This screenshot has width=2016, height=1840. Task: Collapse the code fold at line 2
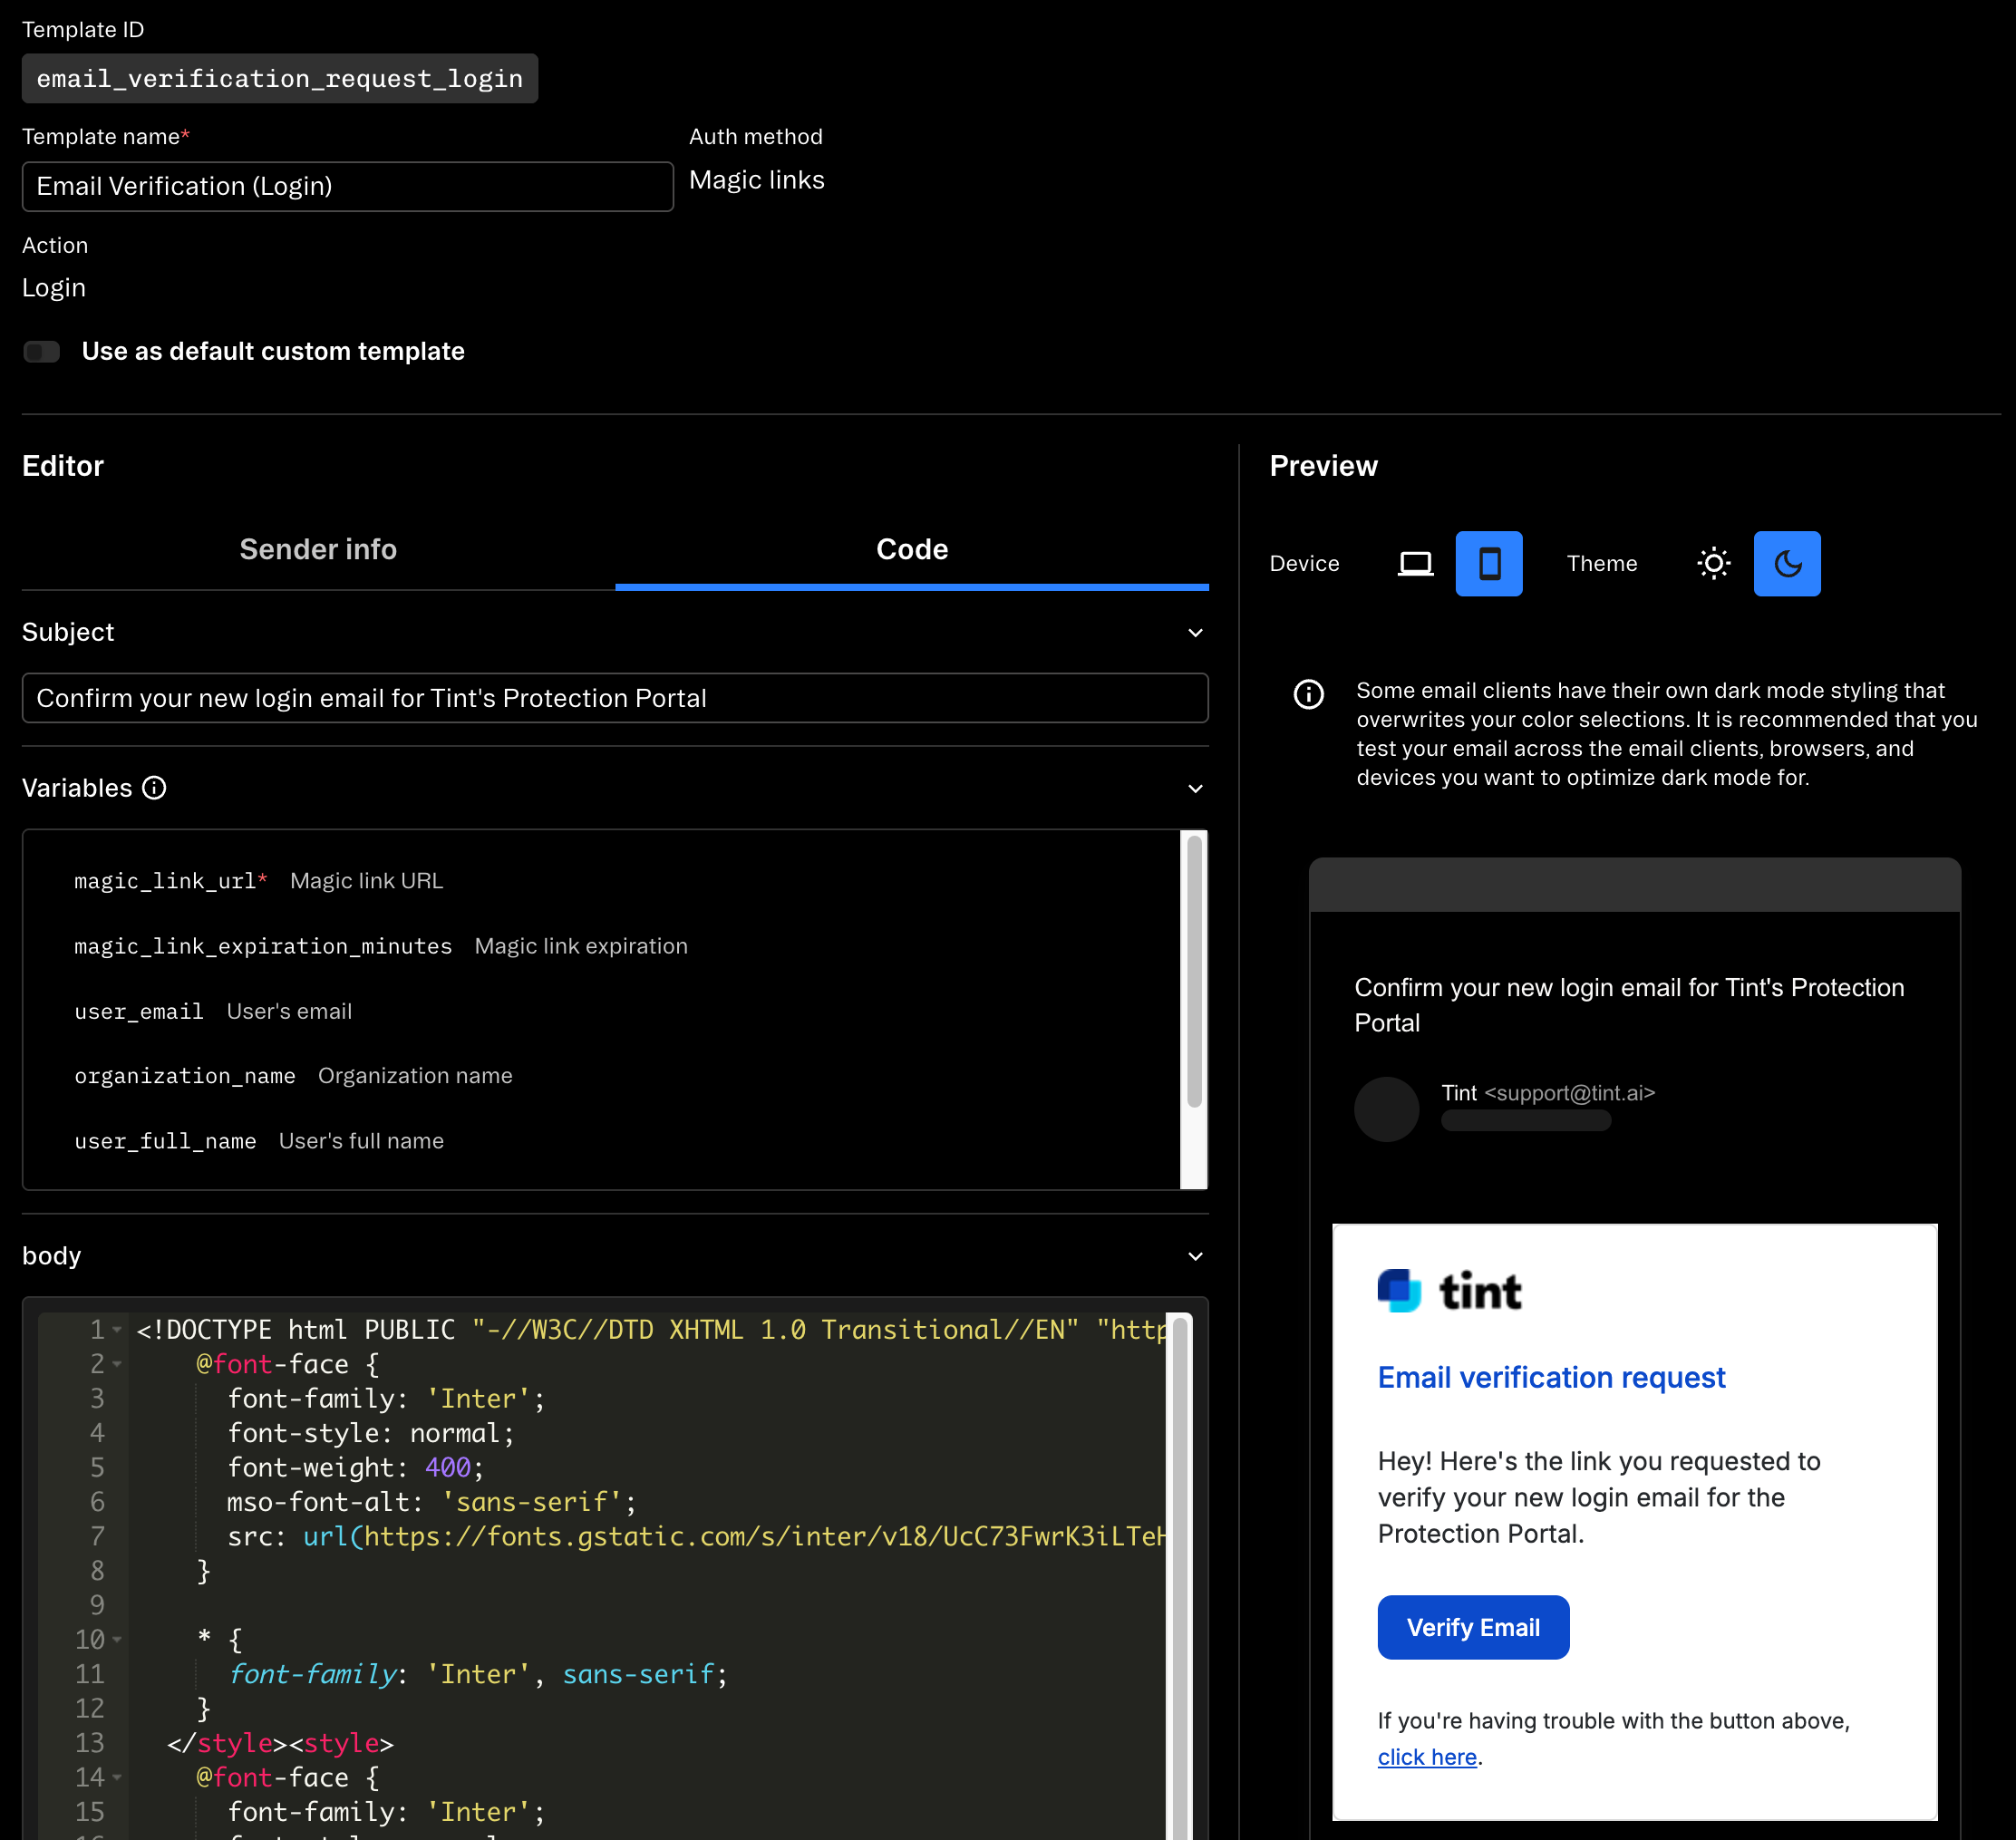pyautogui.click(x=116, y=1364)
